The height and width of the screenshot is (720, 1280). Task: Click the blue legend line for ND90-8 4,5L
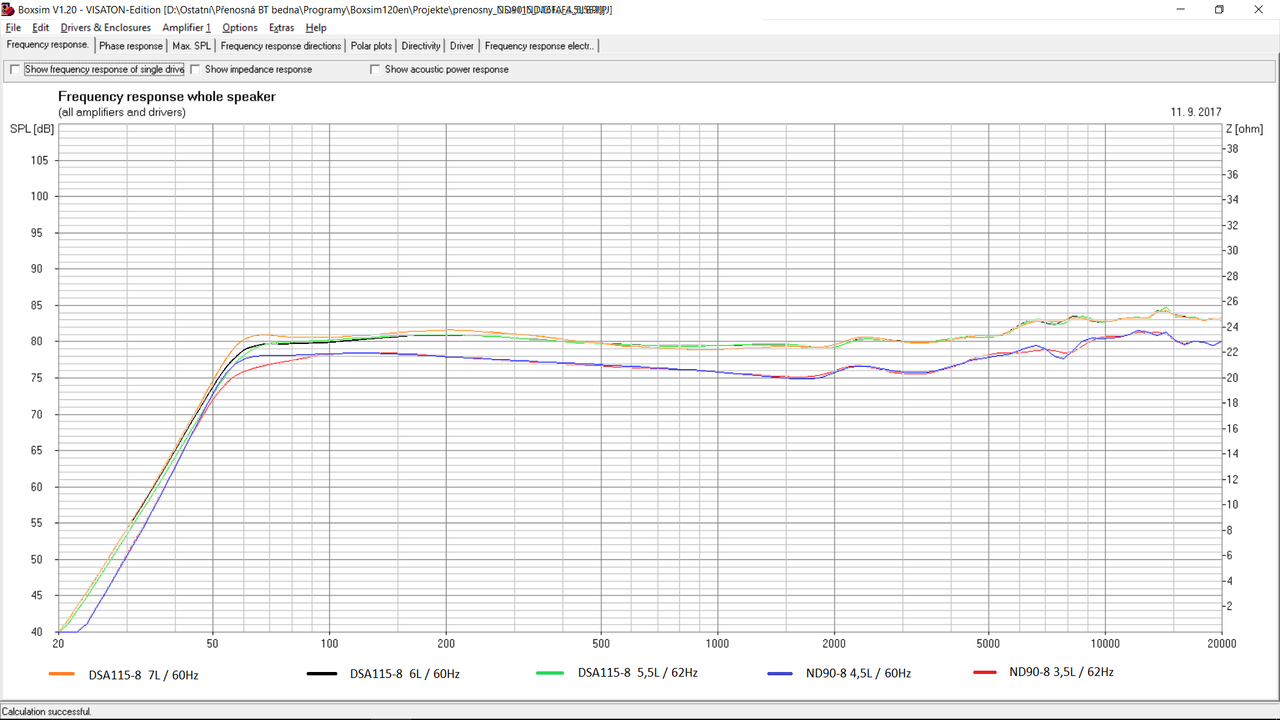pyautogui.click(x=781, y=674)
